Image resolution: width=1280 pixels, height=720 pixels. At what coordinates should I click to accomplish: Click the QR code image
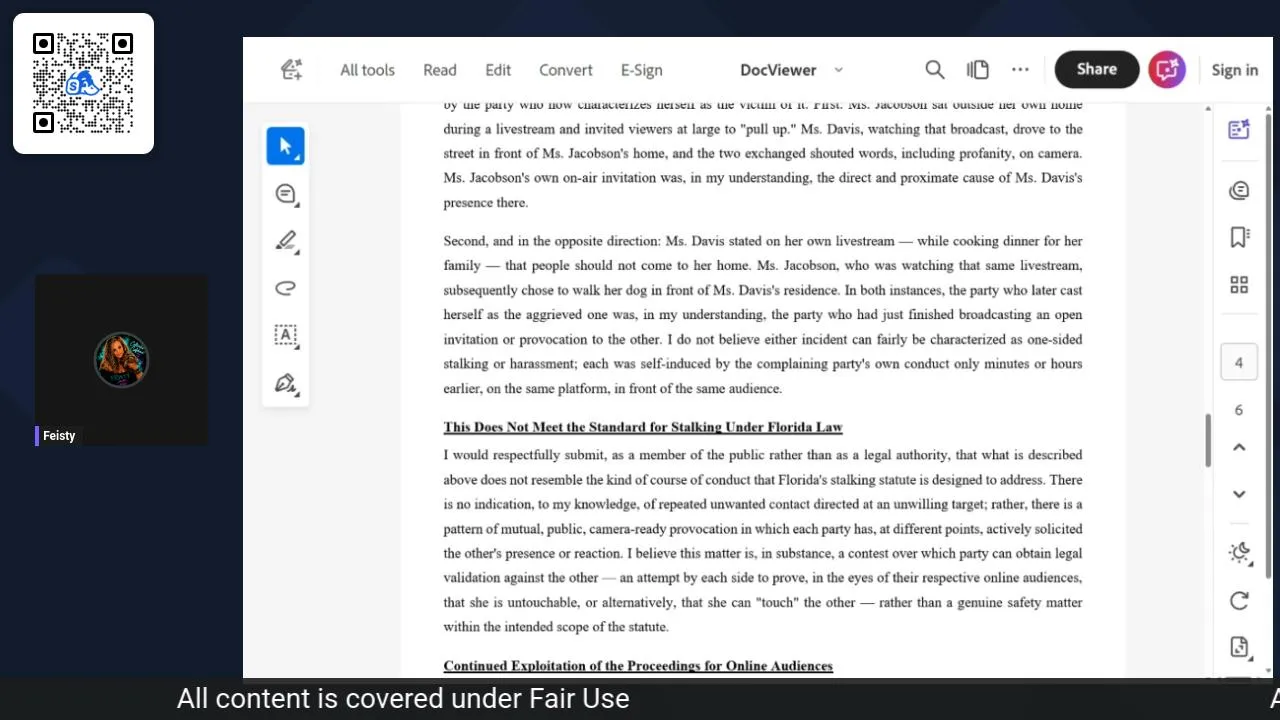click(x=83, y=83)
